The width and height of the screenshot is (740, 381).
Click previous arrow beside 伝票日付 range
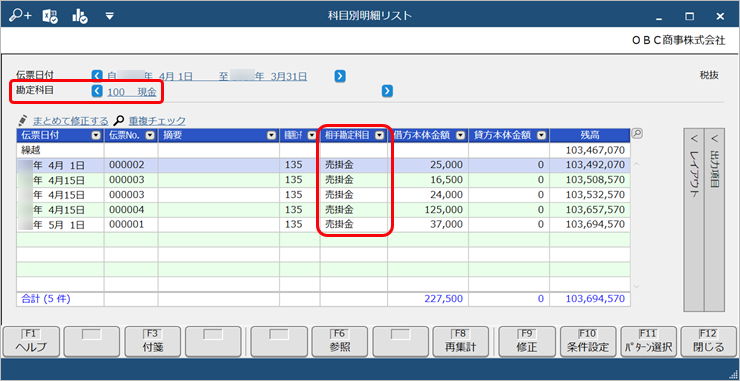point(97,76)
